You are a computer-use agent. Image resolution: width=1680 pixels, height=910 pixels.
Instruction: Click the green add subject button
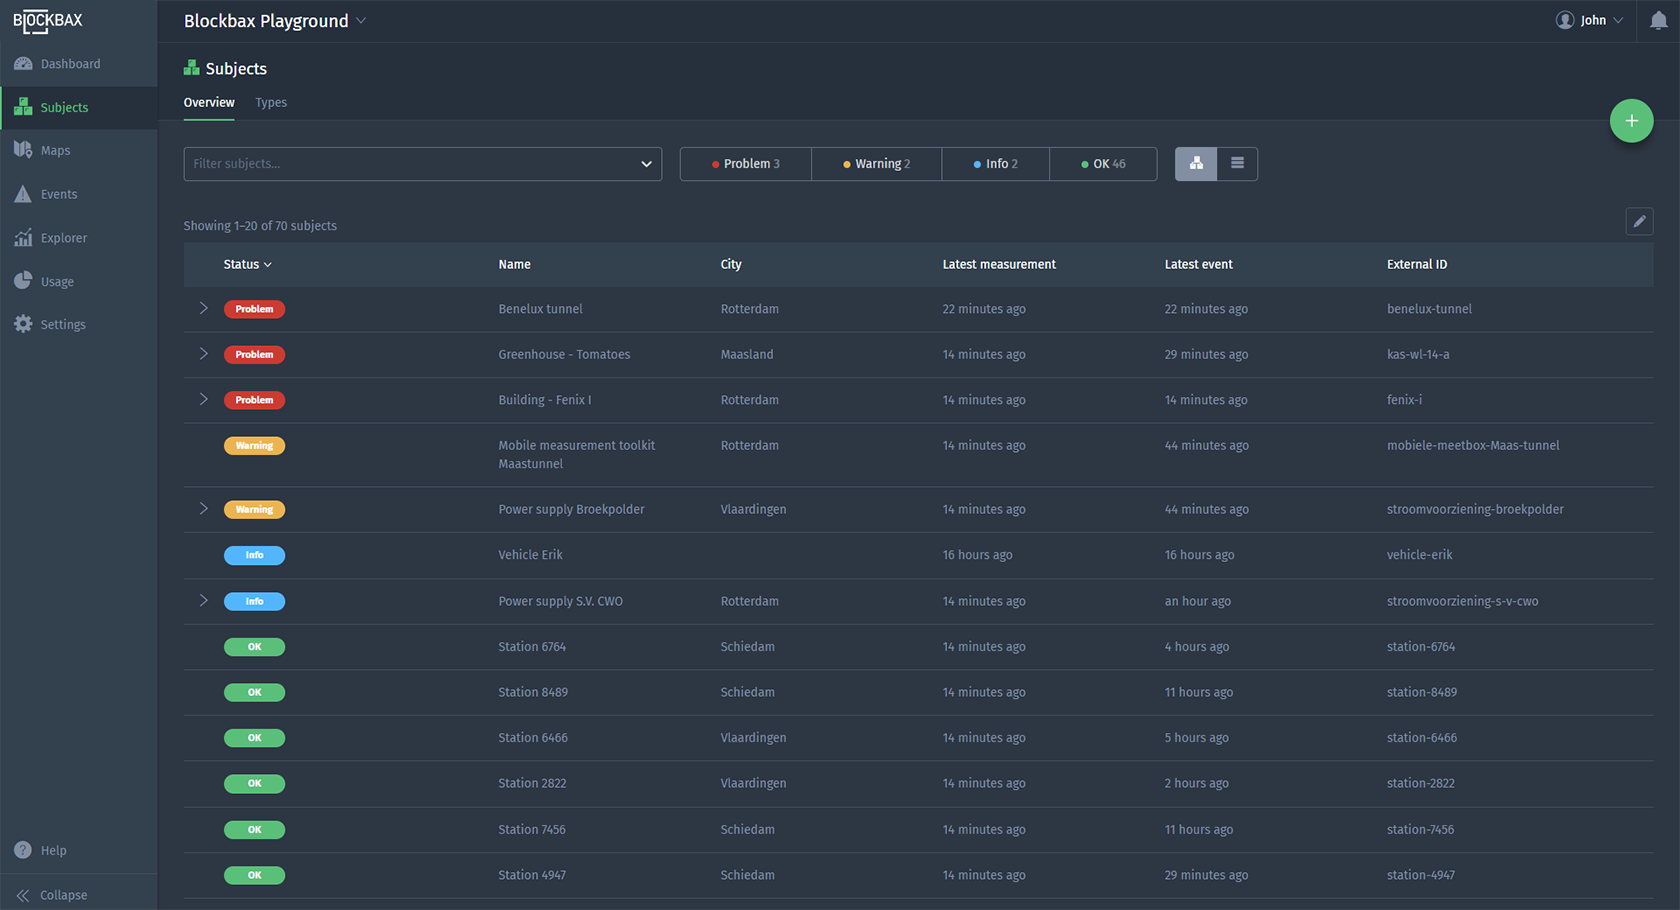(1631, 121)
